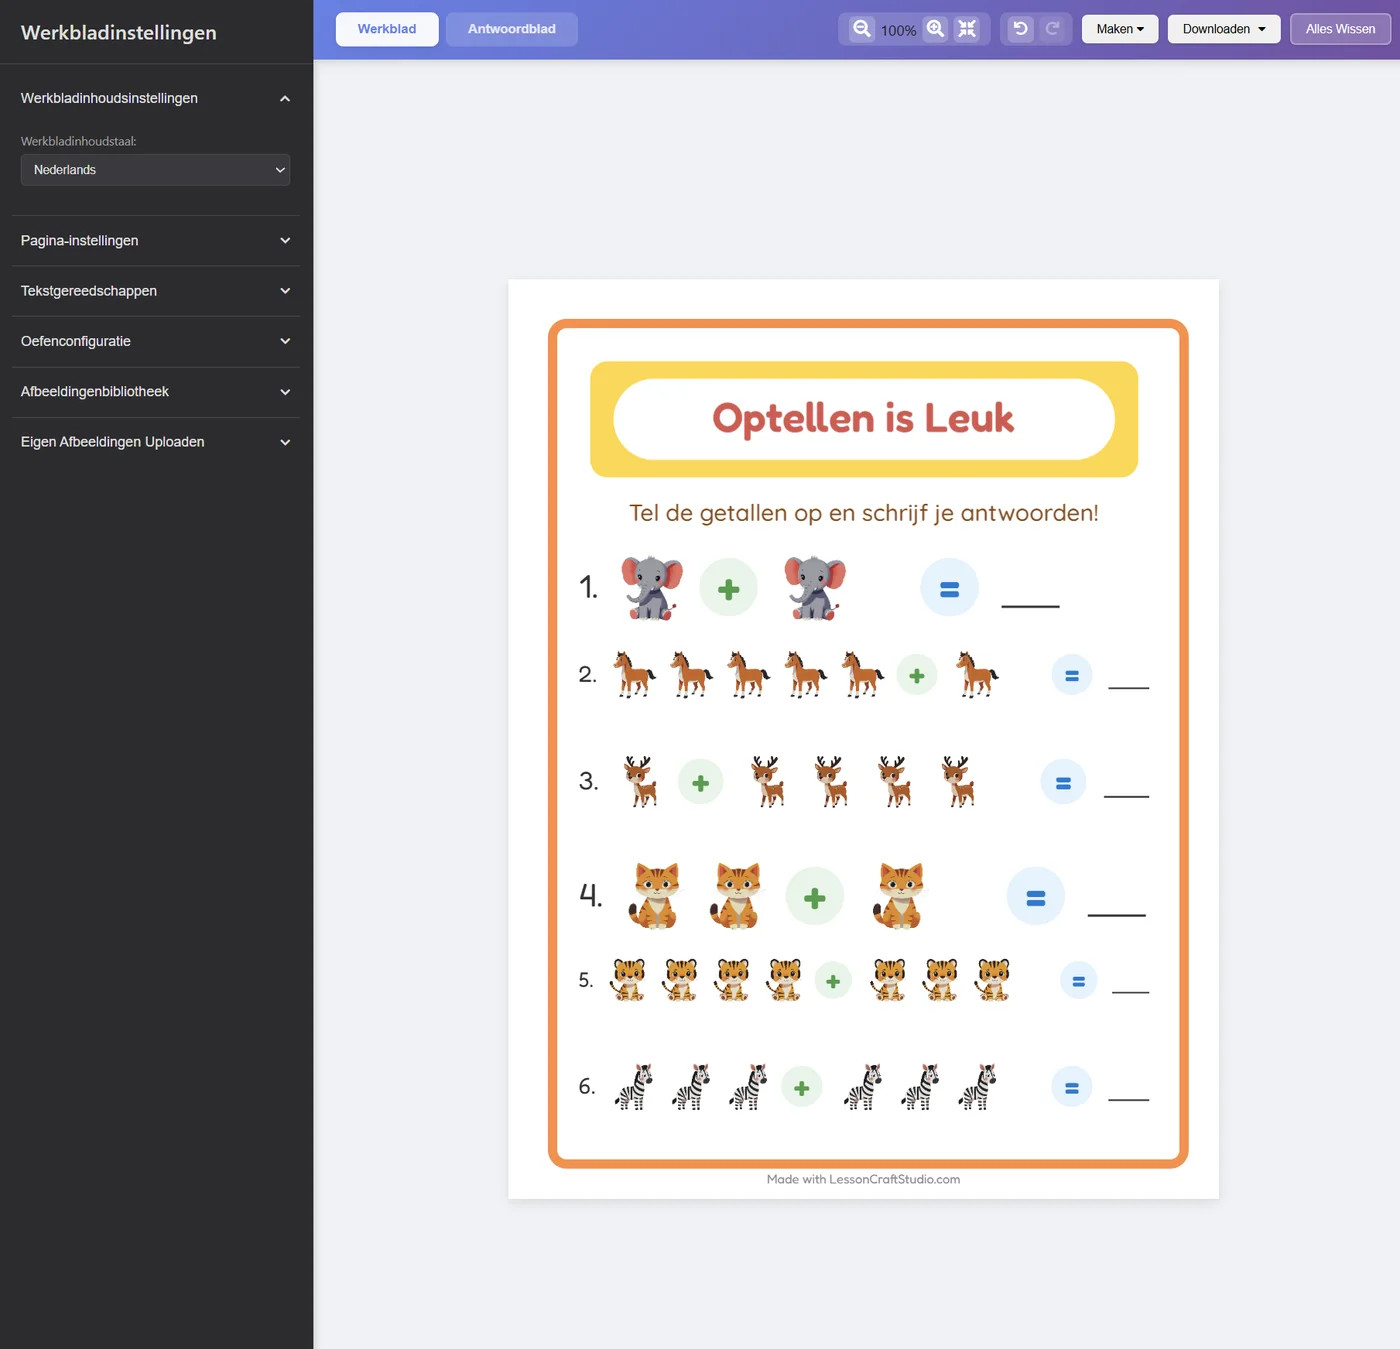Expand the Afbeeldingenbibliotheek section
This screenshot has height=1349, width=1400.
tap(156, 392)
